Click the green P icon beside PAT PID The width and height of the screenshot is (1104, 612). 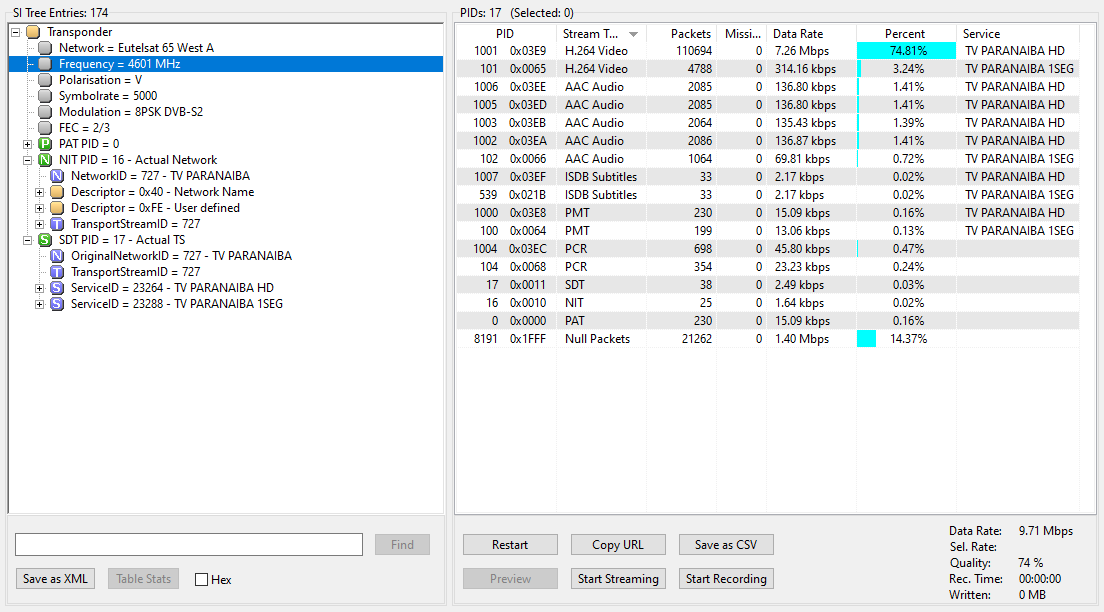click(x=45, y=144)
